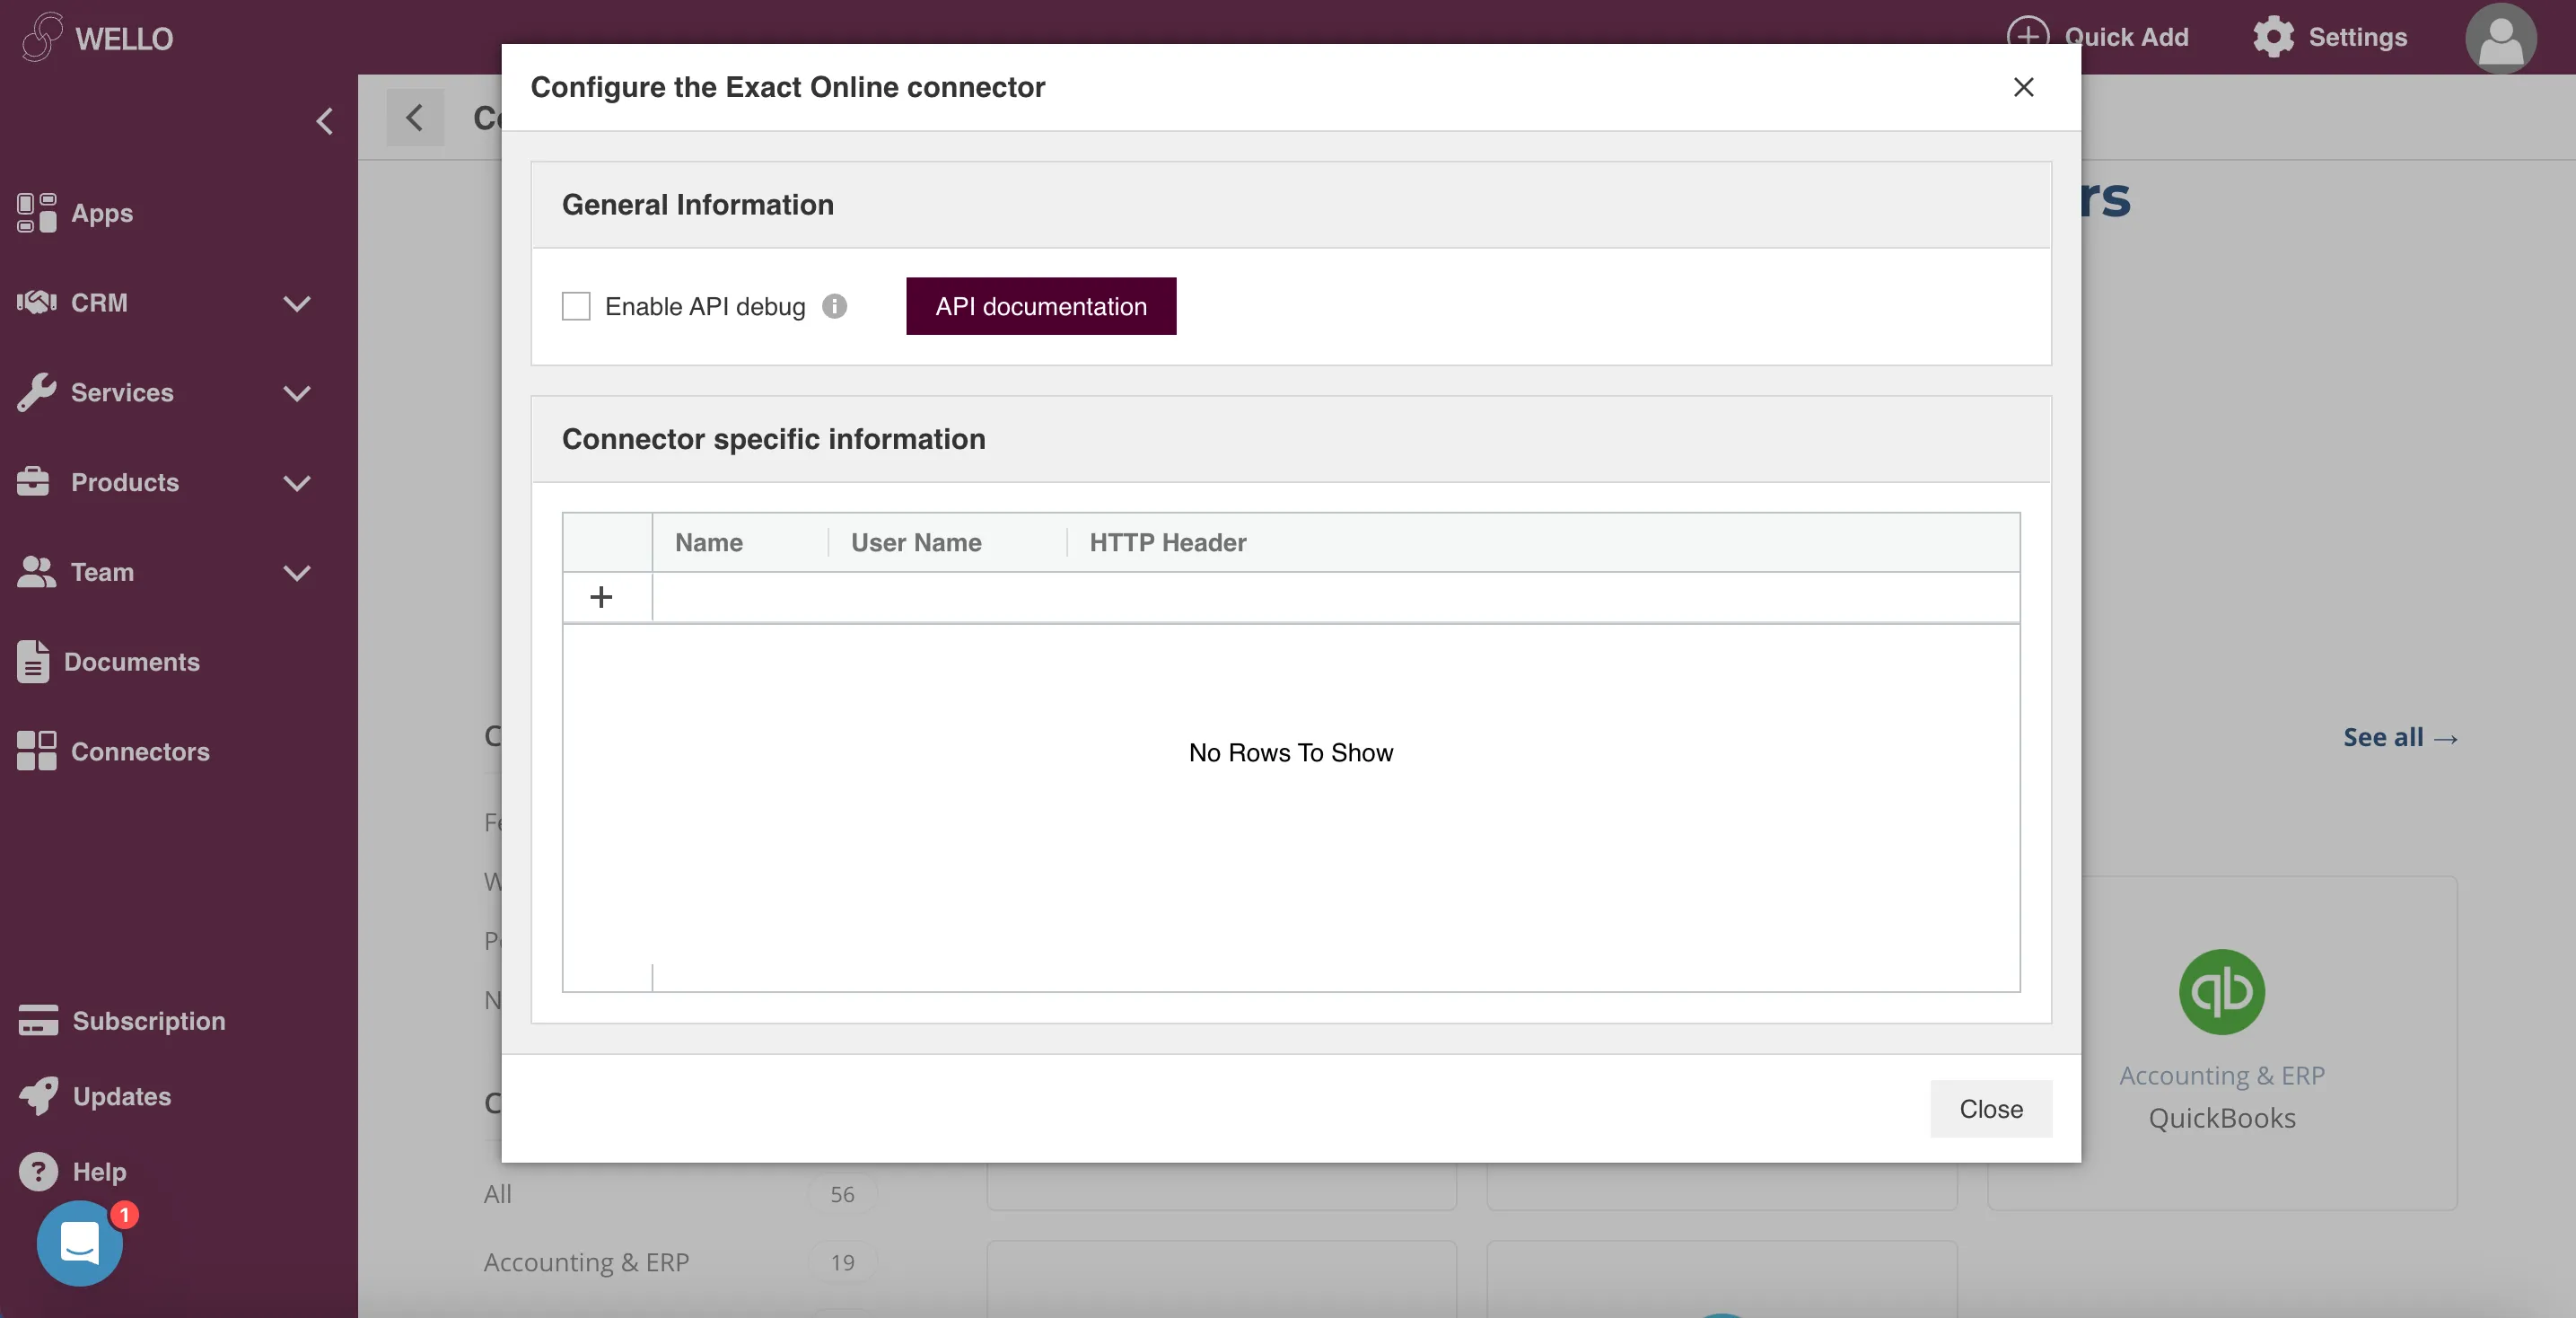Click the Subscription card icon
This screenshot has height=1318, width=2576.
coord(38,1020)
